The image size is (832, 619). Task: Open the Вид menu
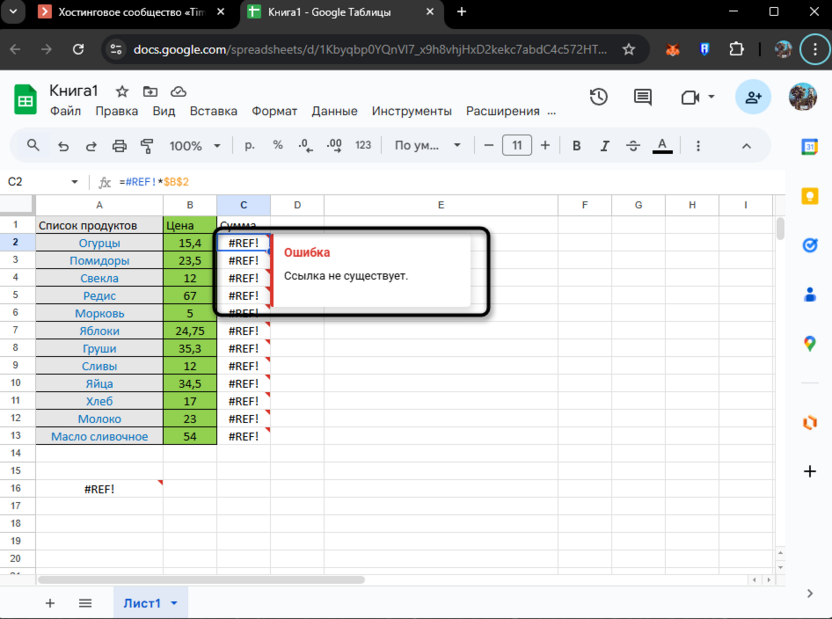click(163, 111)
